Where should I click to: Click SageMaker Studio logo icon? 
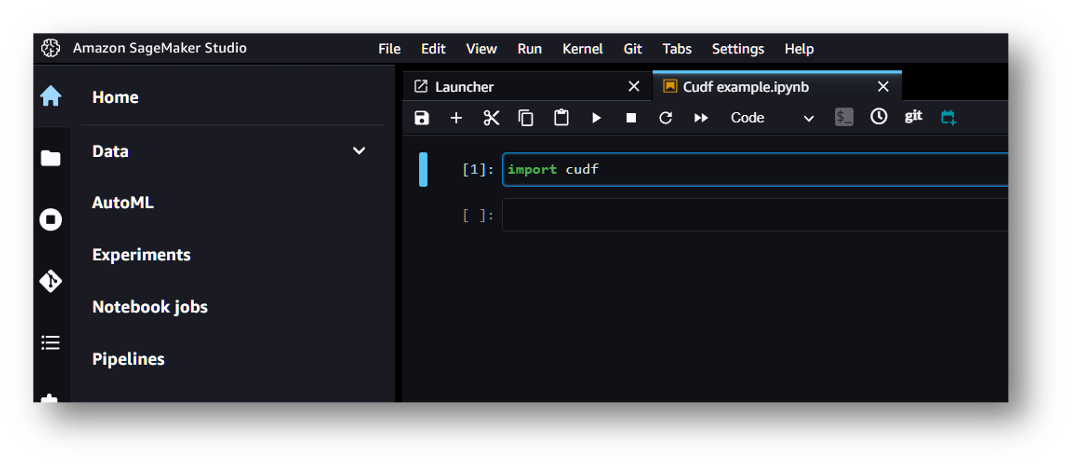click(x=51, y=48)
